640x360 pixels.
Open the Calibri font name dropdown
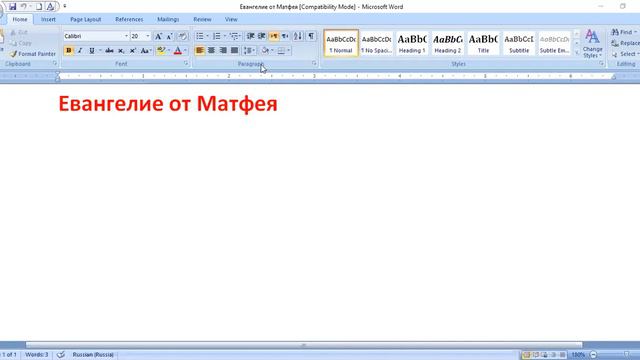point(126,36)
